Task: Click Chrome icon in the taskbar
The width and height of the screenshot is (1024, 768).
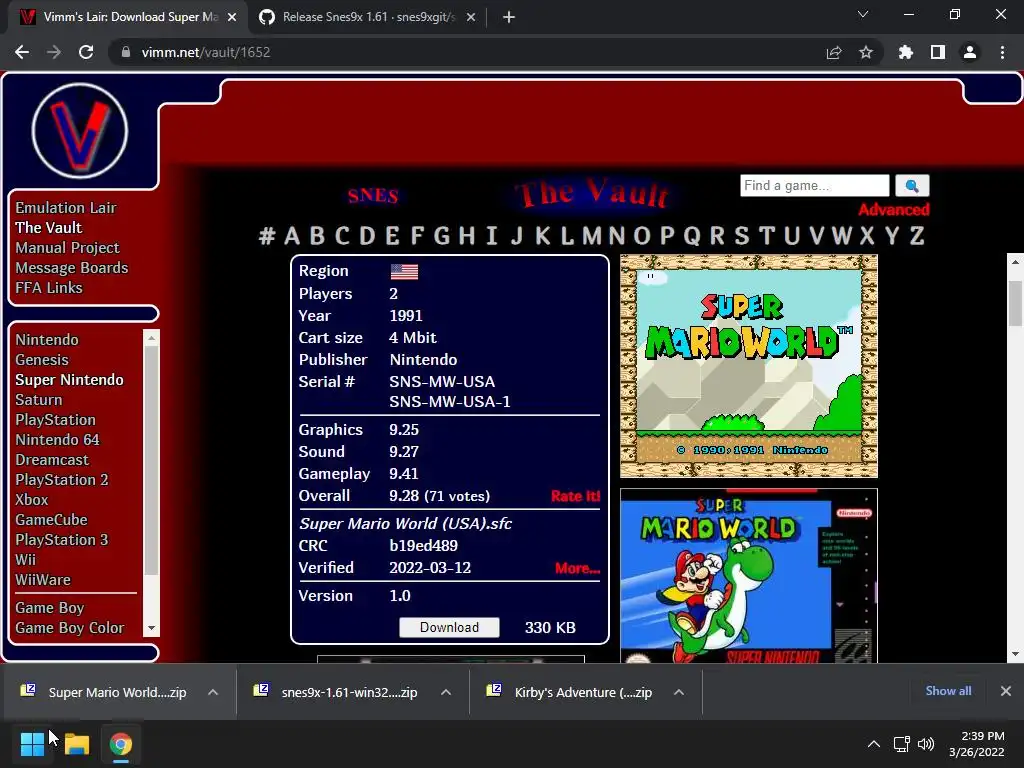Action: click(x=121, y=744)
